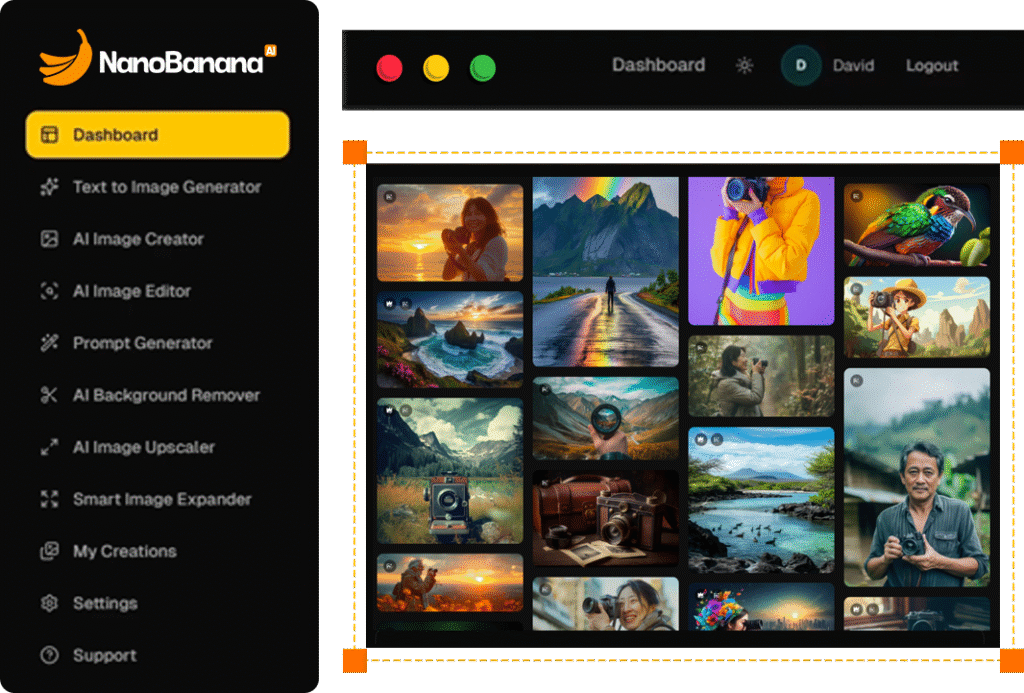Click the Settings gear icon in sidebar

coord(49,603)
